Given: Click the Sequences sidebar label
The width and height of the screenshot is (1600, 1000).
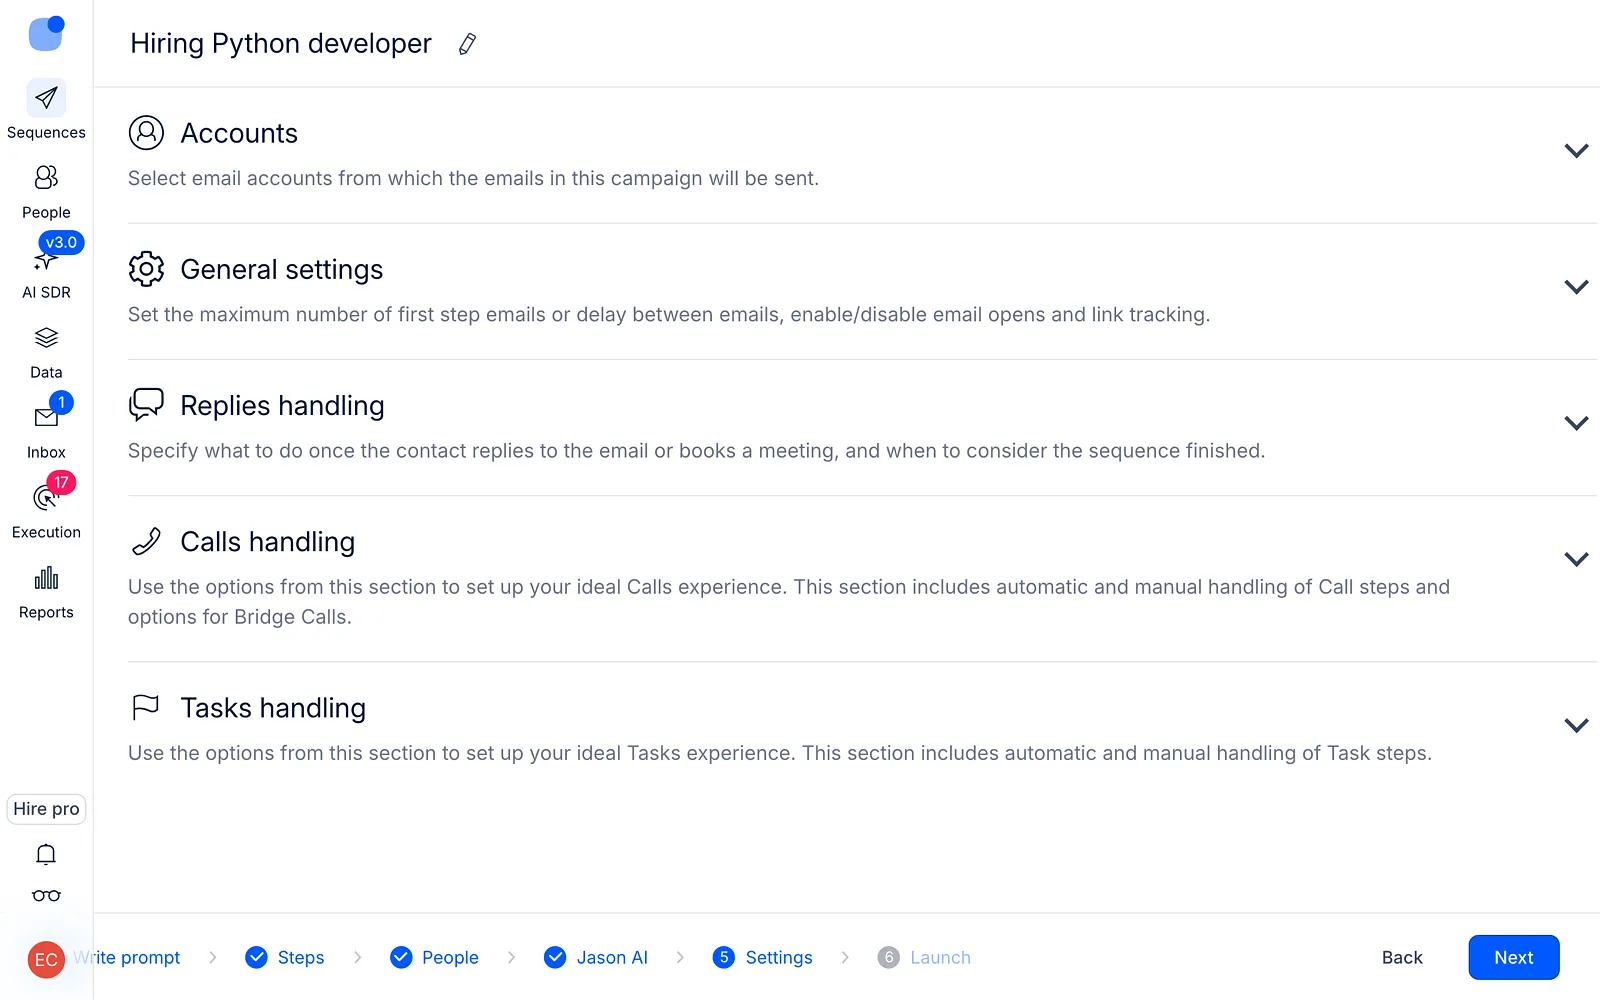Looking at the screenshot, I should tap(46, 132).
